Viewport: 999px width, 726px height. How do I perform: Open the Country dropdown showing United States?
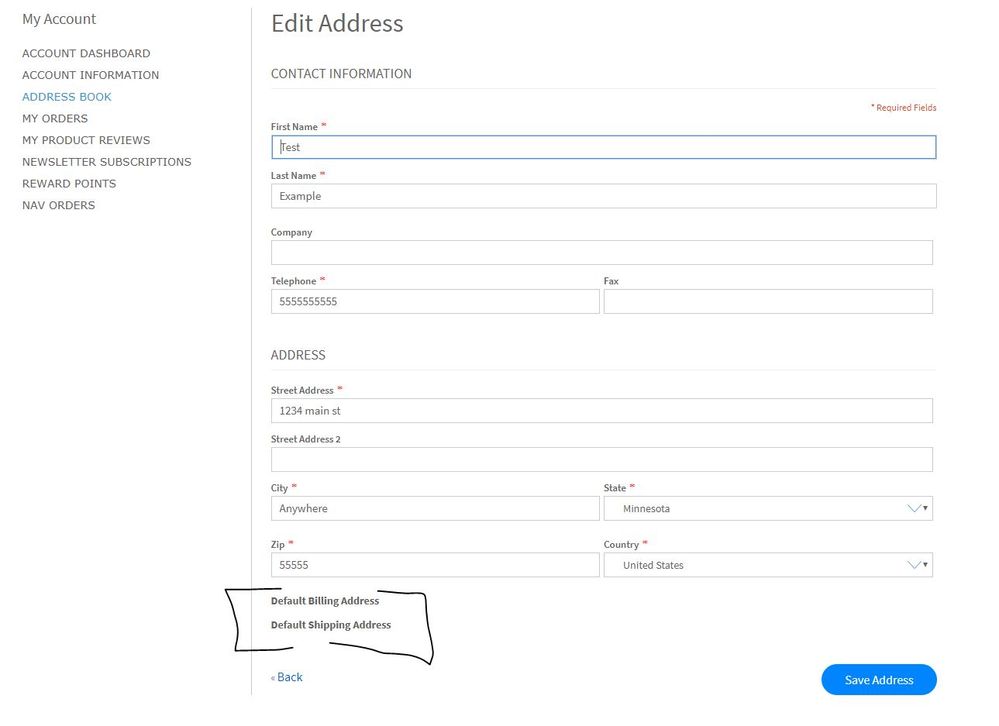click(x=767, y=565)
